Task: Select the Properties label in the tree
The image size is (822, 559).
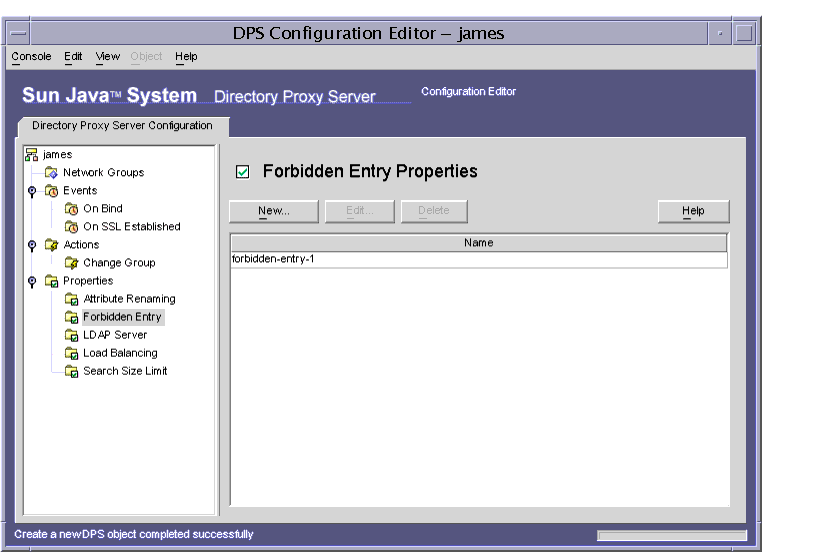Action: 88,281
